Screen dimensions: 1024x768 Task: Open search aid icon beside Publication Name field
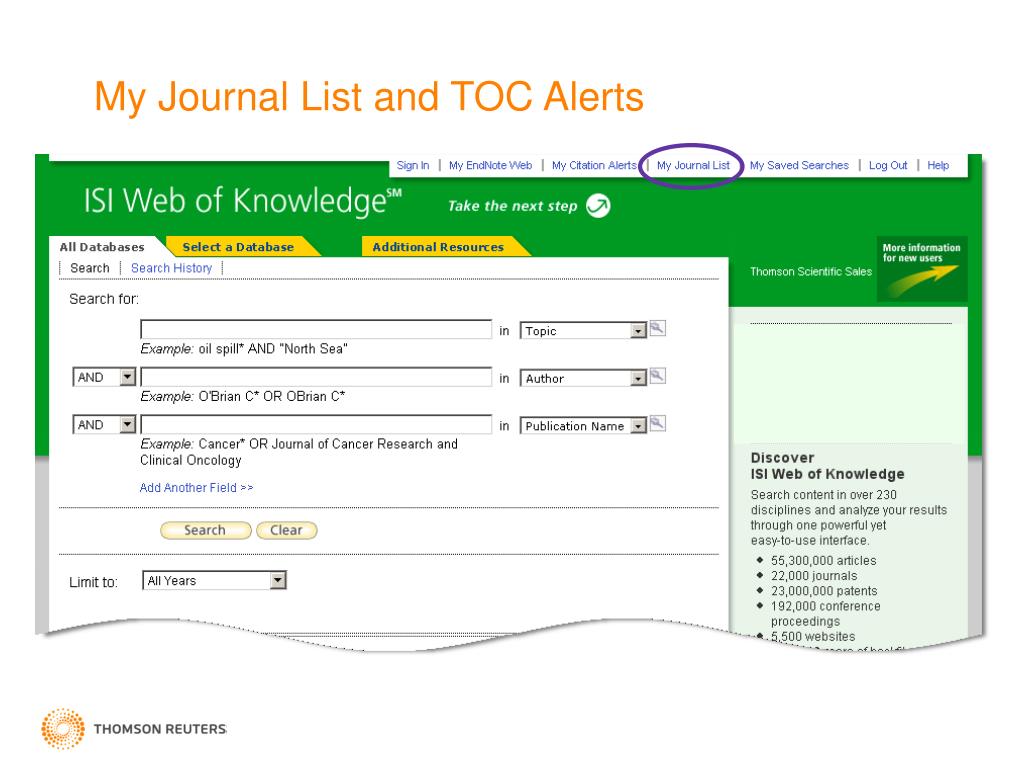coord(657,424)
